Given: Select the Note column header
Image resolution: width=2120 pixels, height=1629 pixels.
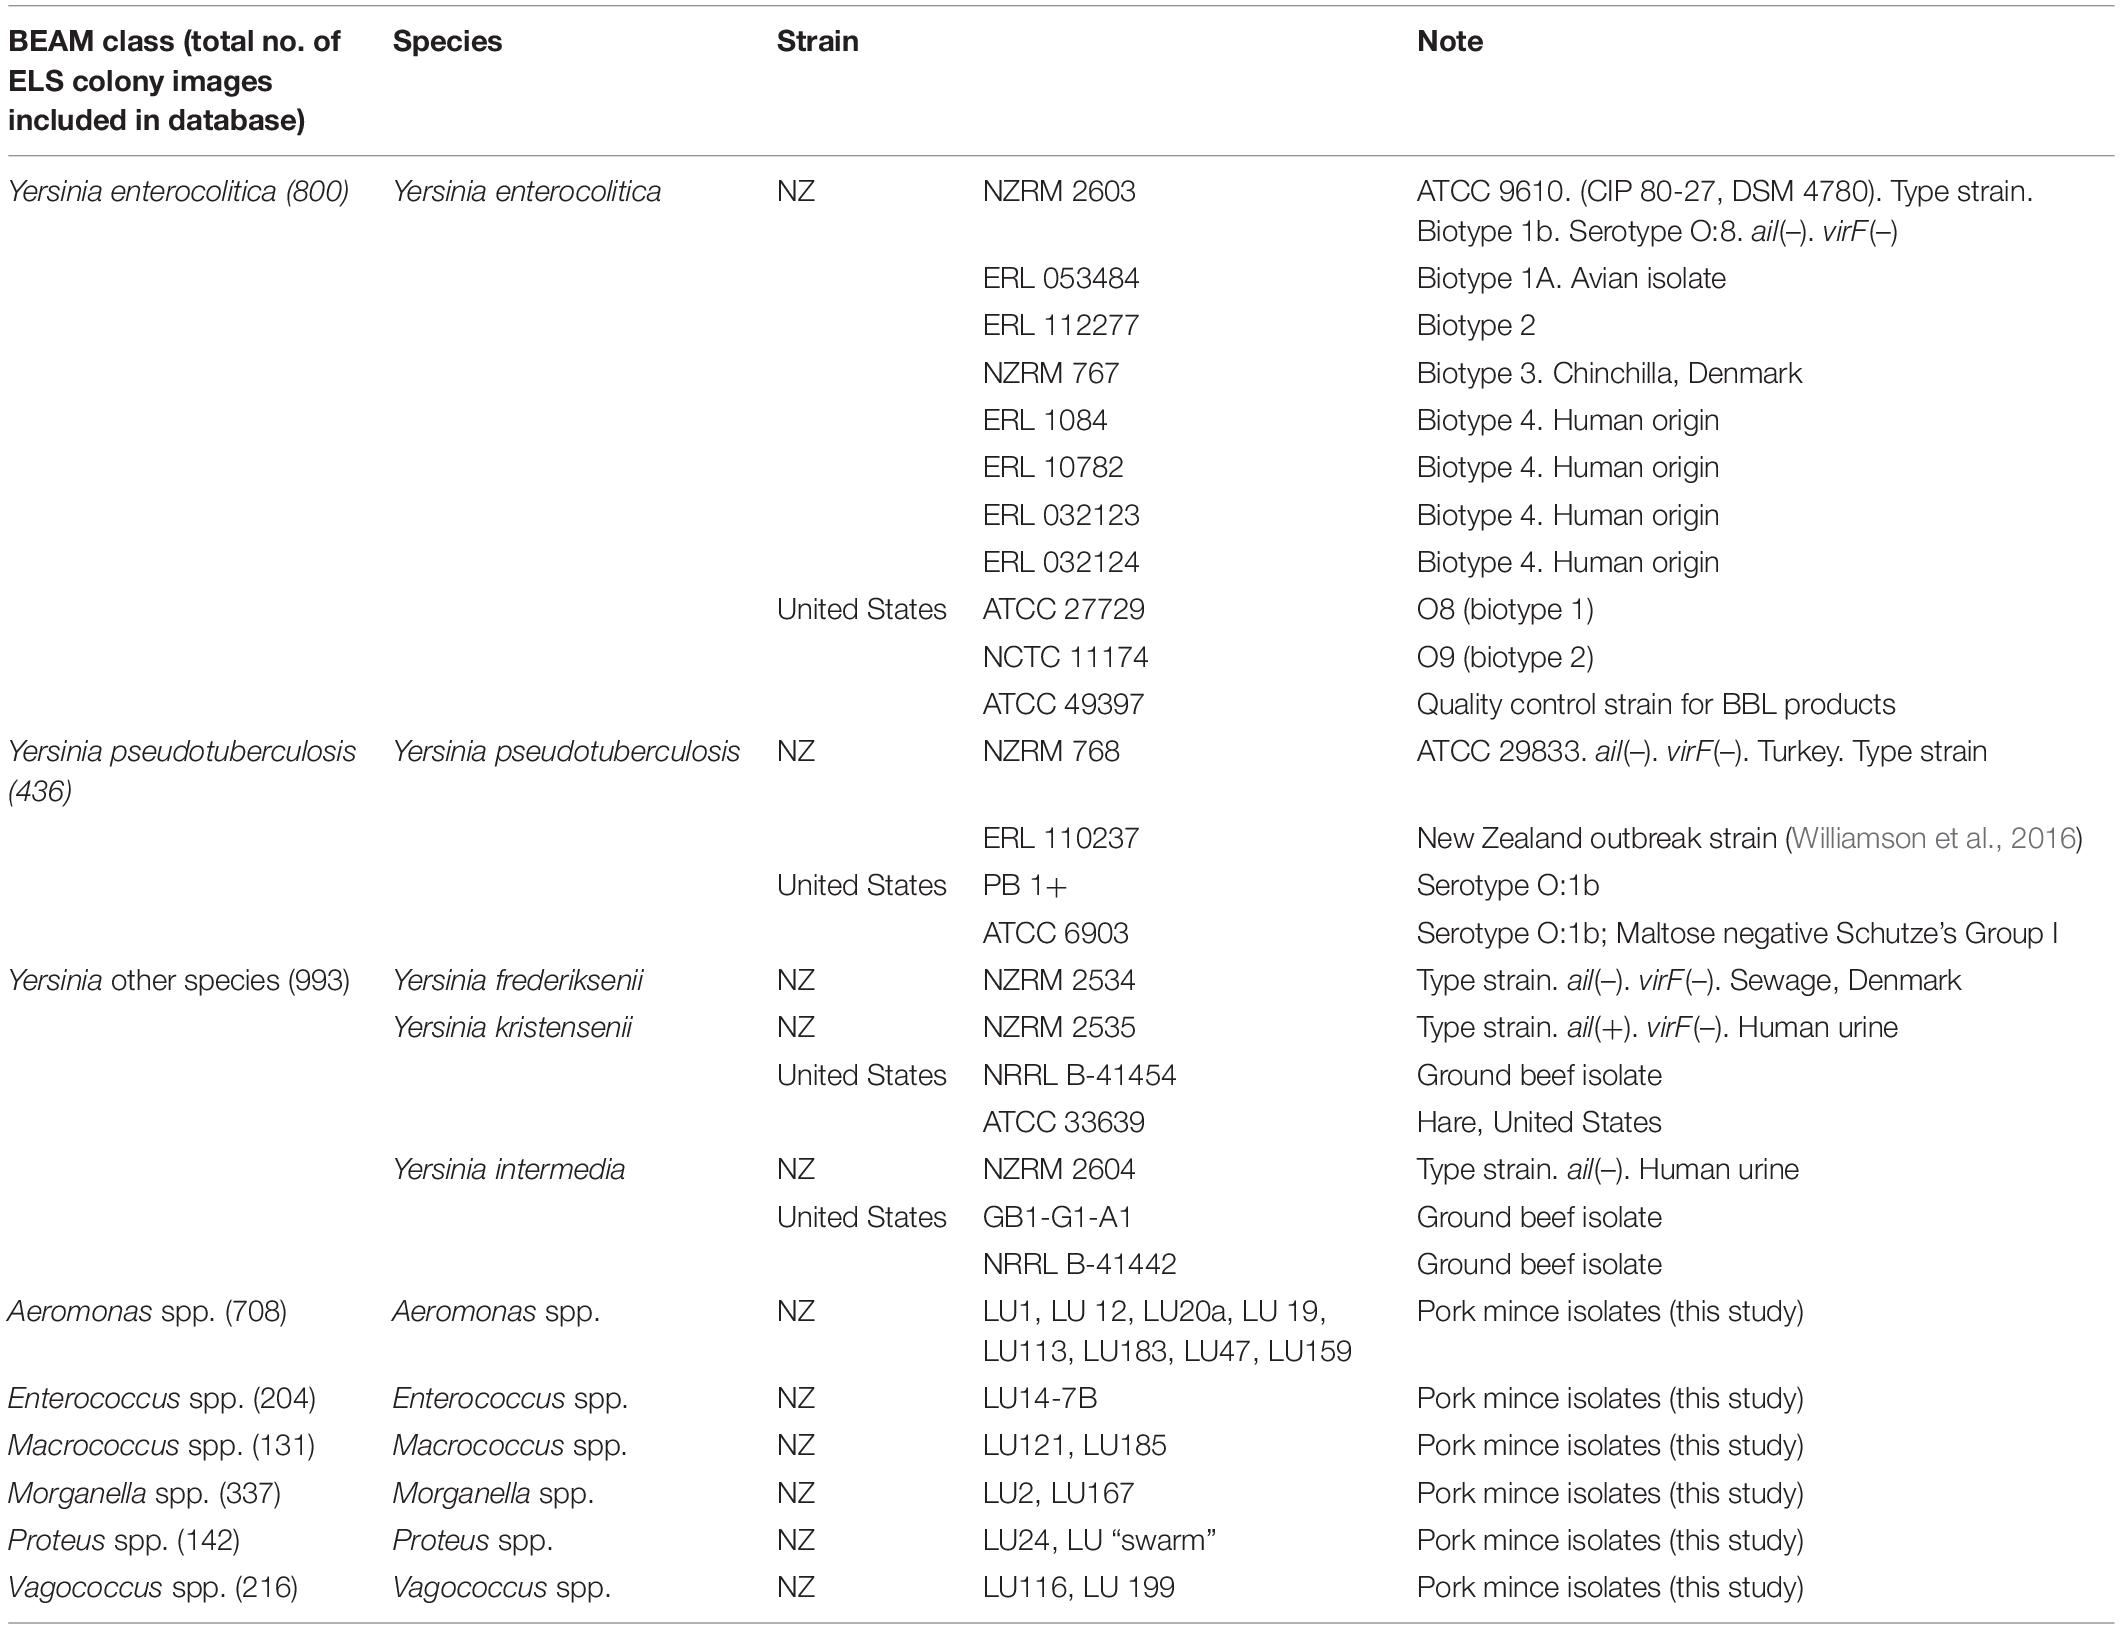Looking at the screenshot, I should [1449, 41].
